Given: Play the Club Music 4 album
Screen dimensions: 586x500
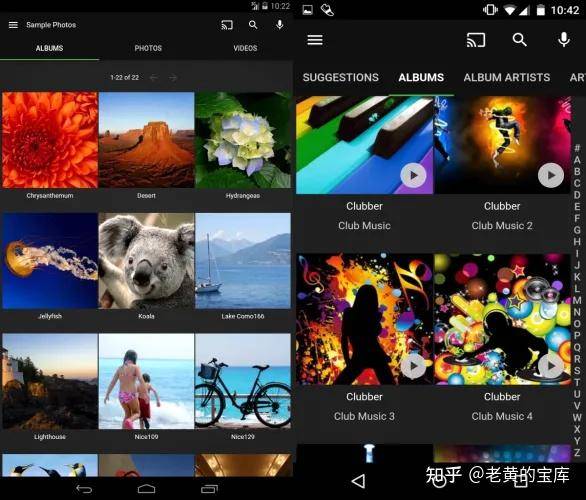Looking at the screenshot, I should [551, 366].
